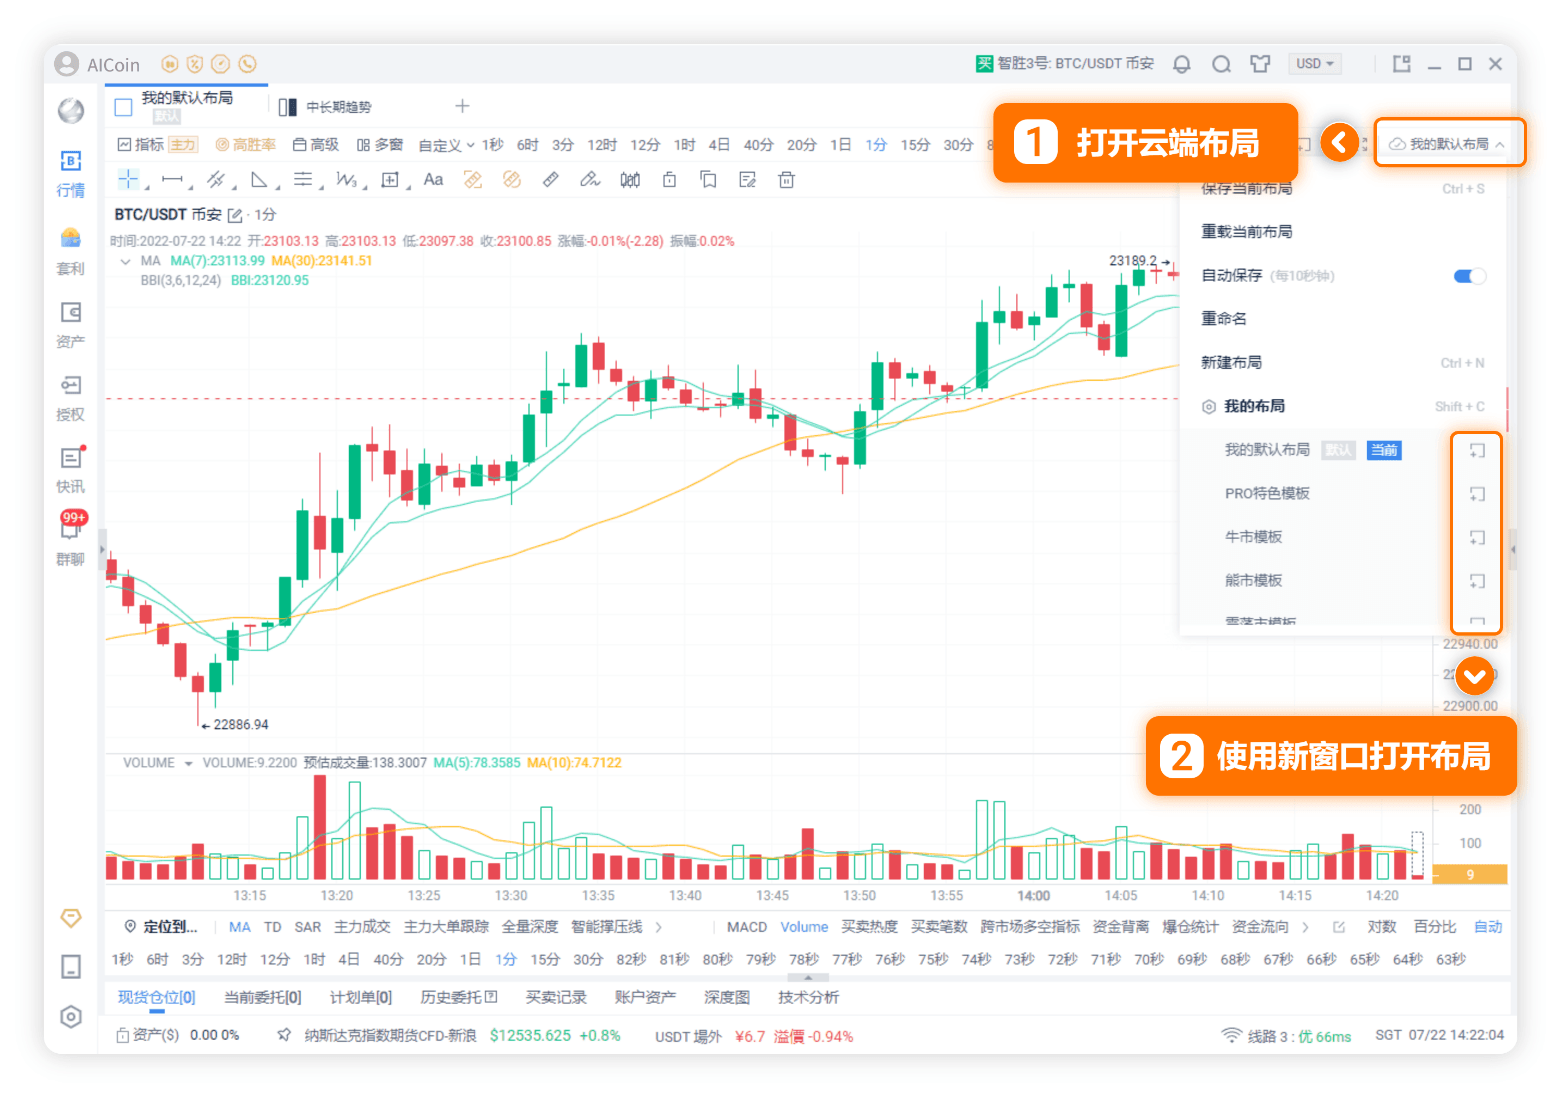Open the 快讯 news flash sidebar icon
Image resolution: width=1561 pixels, height=1099 pixels.
tap(70, 470)
